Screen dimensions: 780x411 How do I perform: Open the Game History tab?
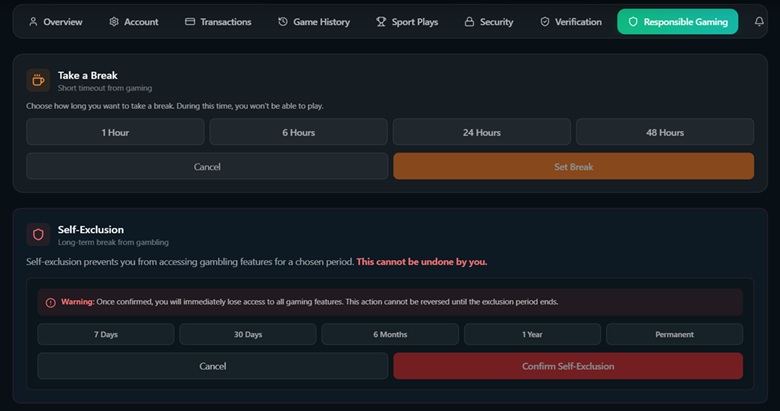click(313, 22)
